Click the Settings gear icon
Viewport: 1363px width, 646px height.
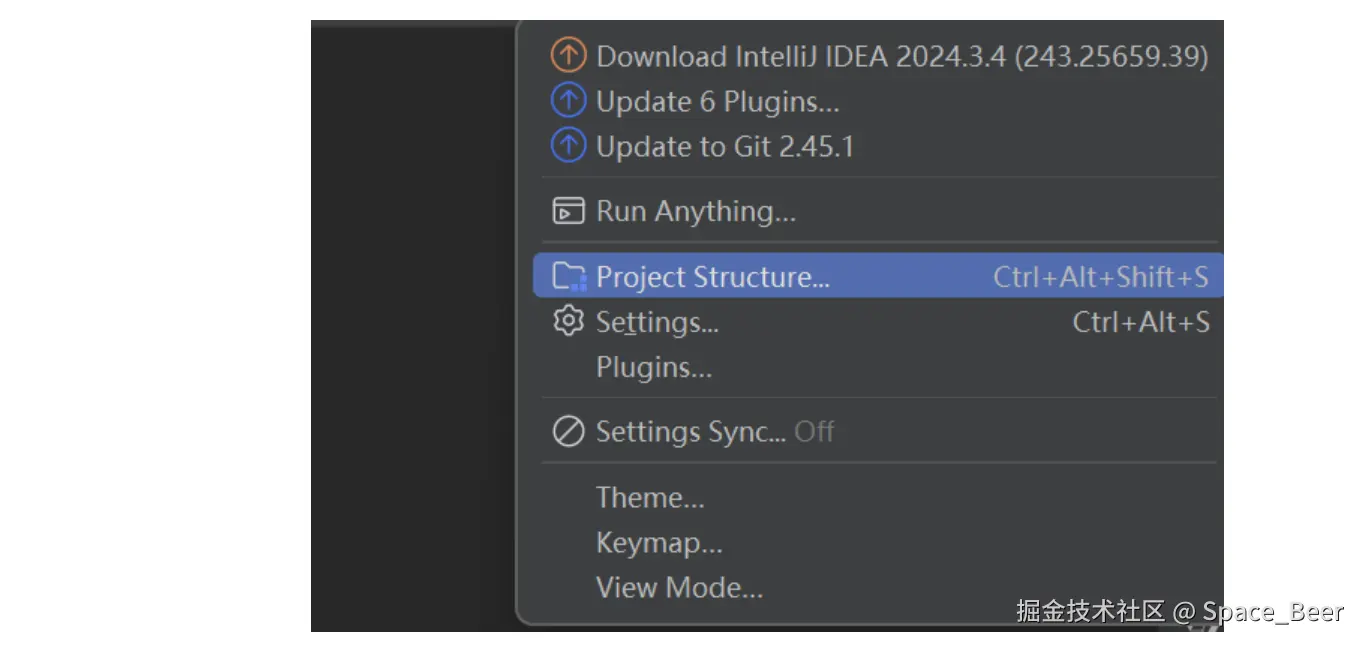pos(568,322)
